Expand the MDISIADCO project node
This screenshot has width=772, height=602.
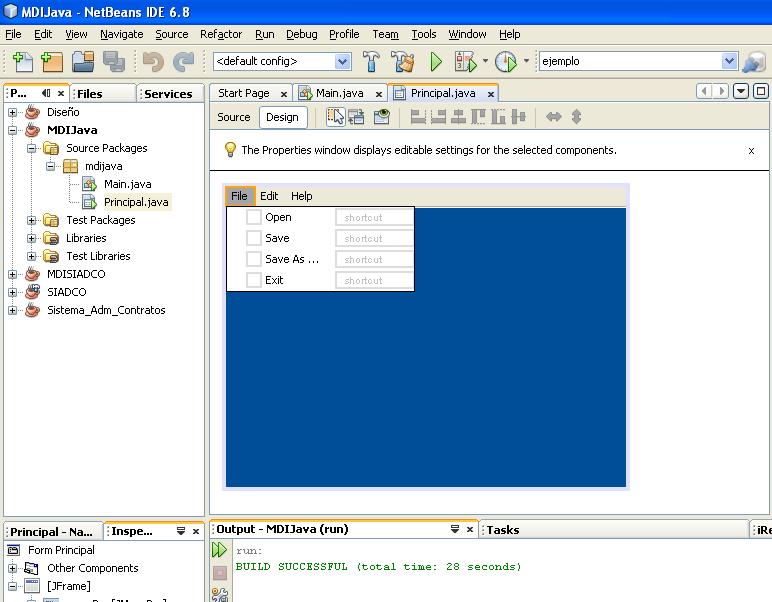point(13,274)
